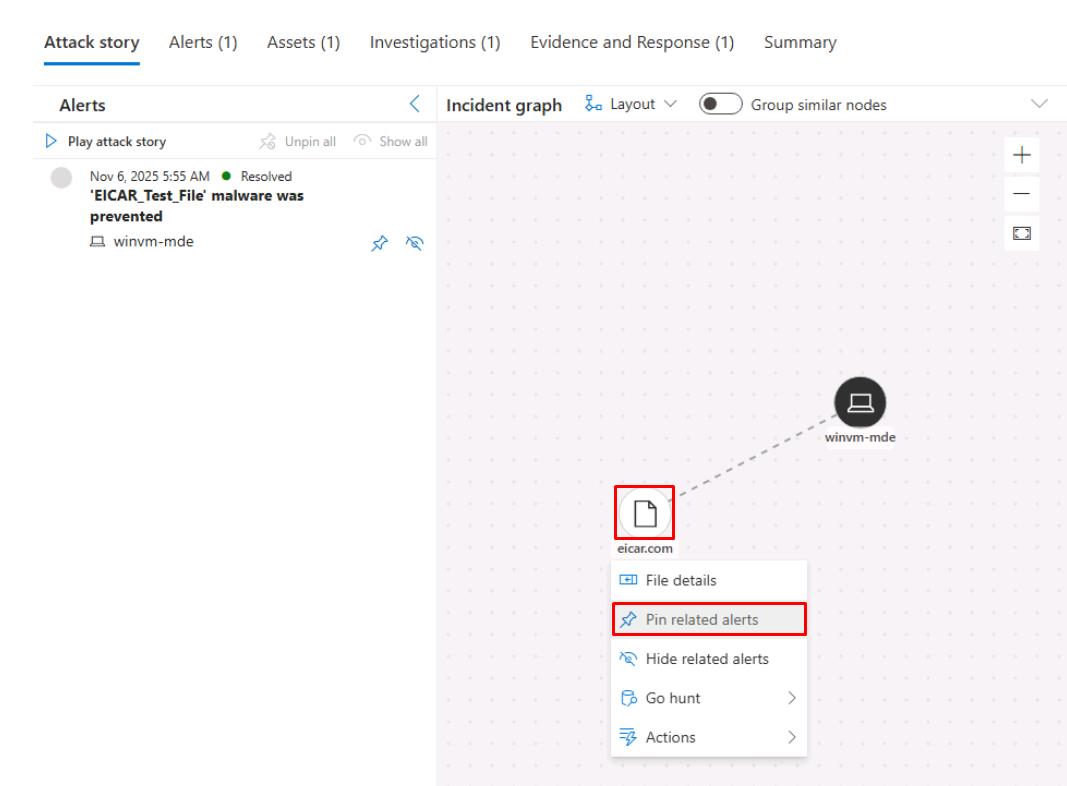Select the winvm-mde device node
The width and height of the screenshot is (1067, 786).
tap(860, 403)
